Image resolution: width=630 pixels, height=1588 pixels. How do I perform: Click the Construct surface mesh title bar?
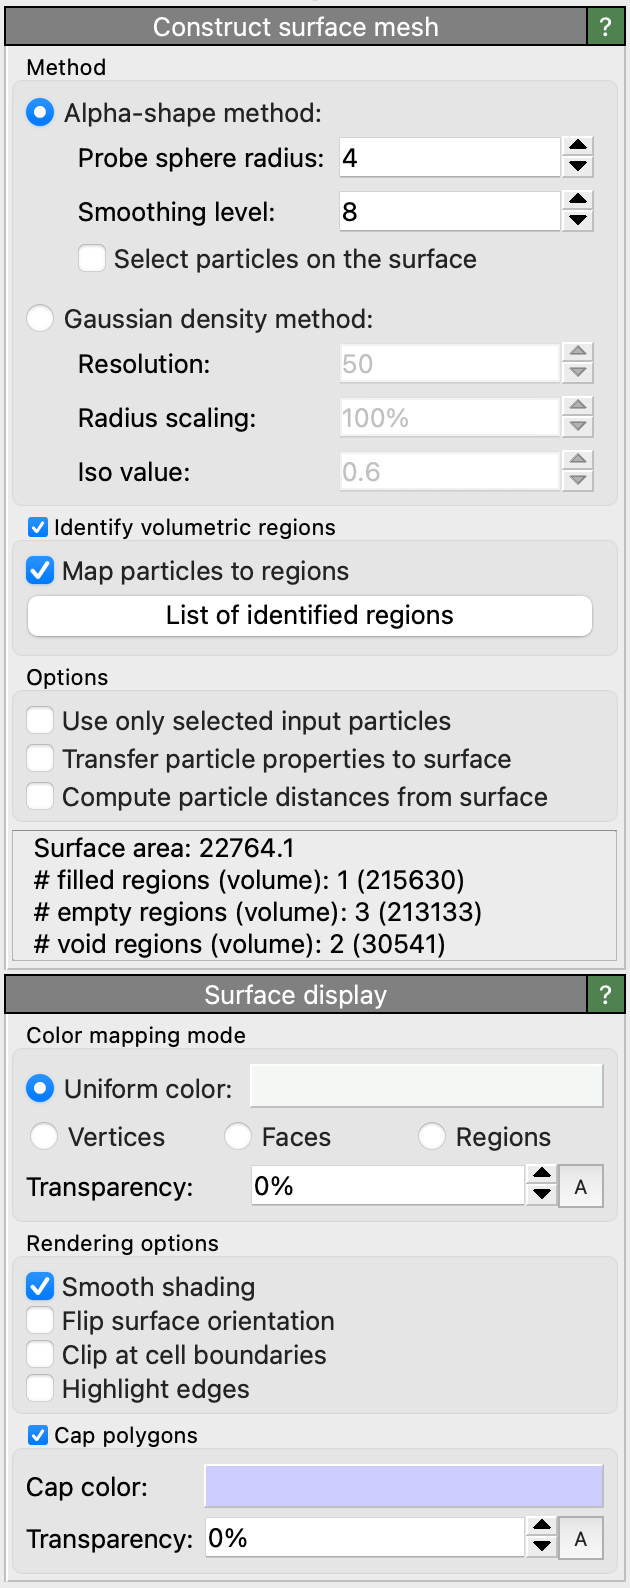pyautogui.click(x=295, y=27)
